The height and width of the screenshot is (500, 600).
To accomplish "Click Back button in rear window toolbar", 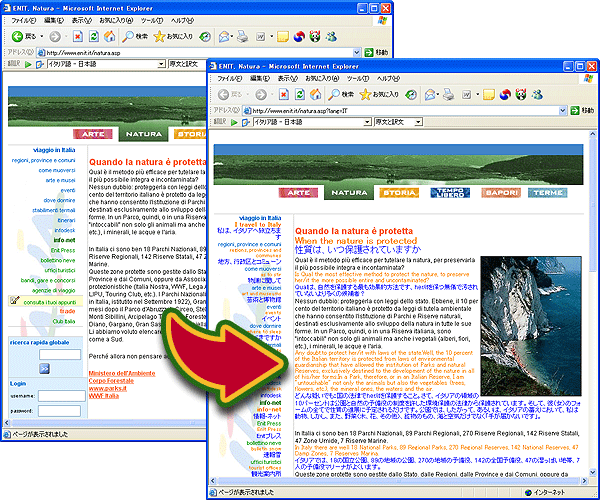I will pos(23,36).
